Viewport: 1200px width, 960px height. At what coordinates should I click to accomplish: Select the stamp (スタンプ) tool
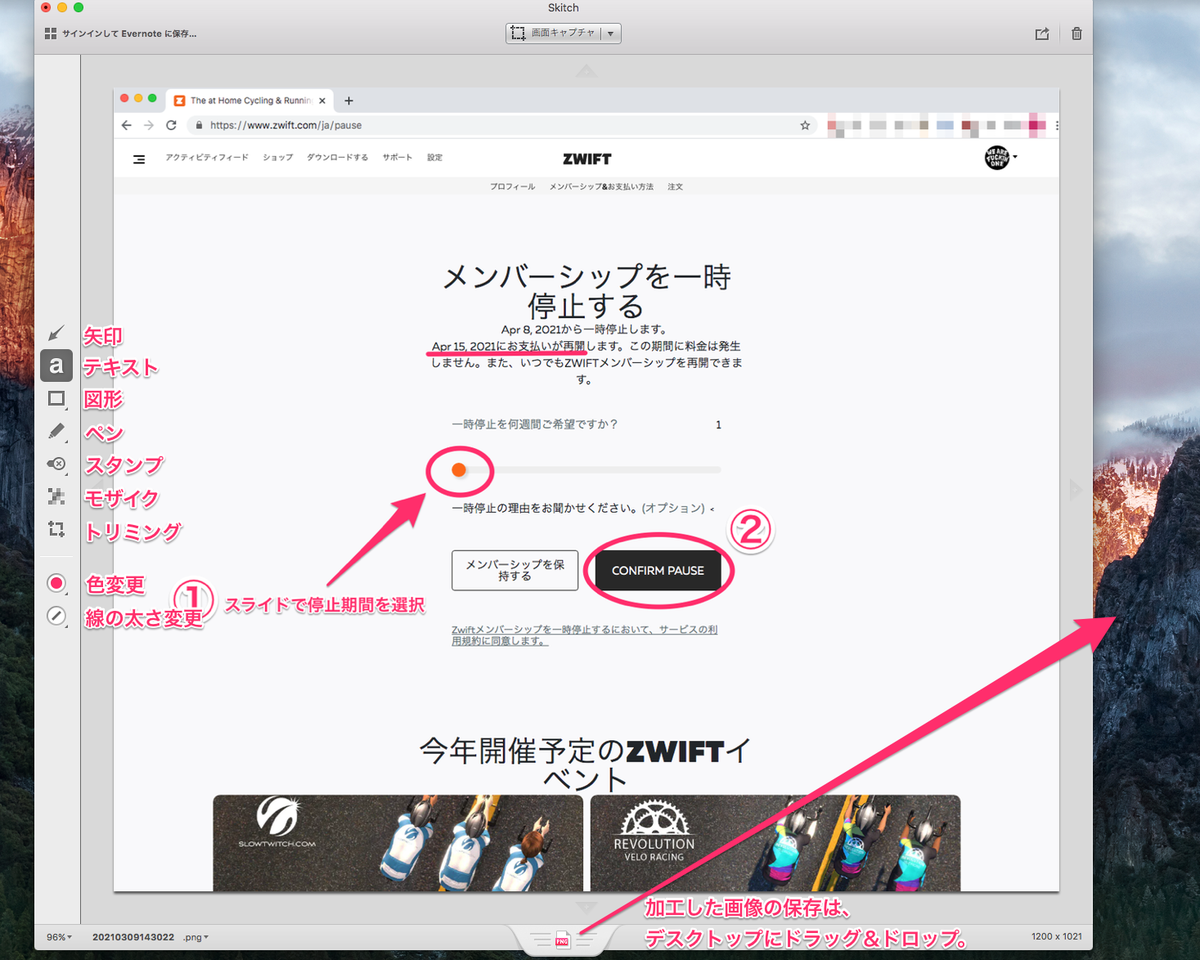coord(56,464)
